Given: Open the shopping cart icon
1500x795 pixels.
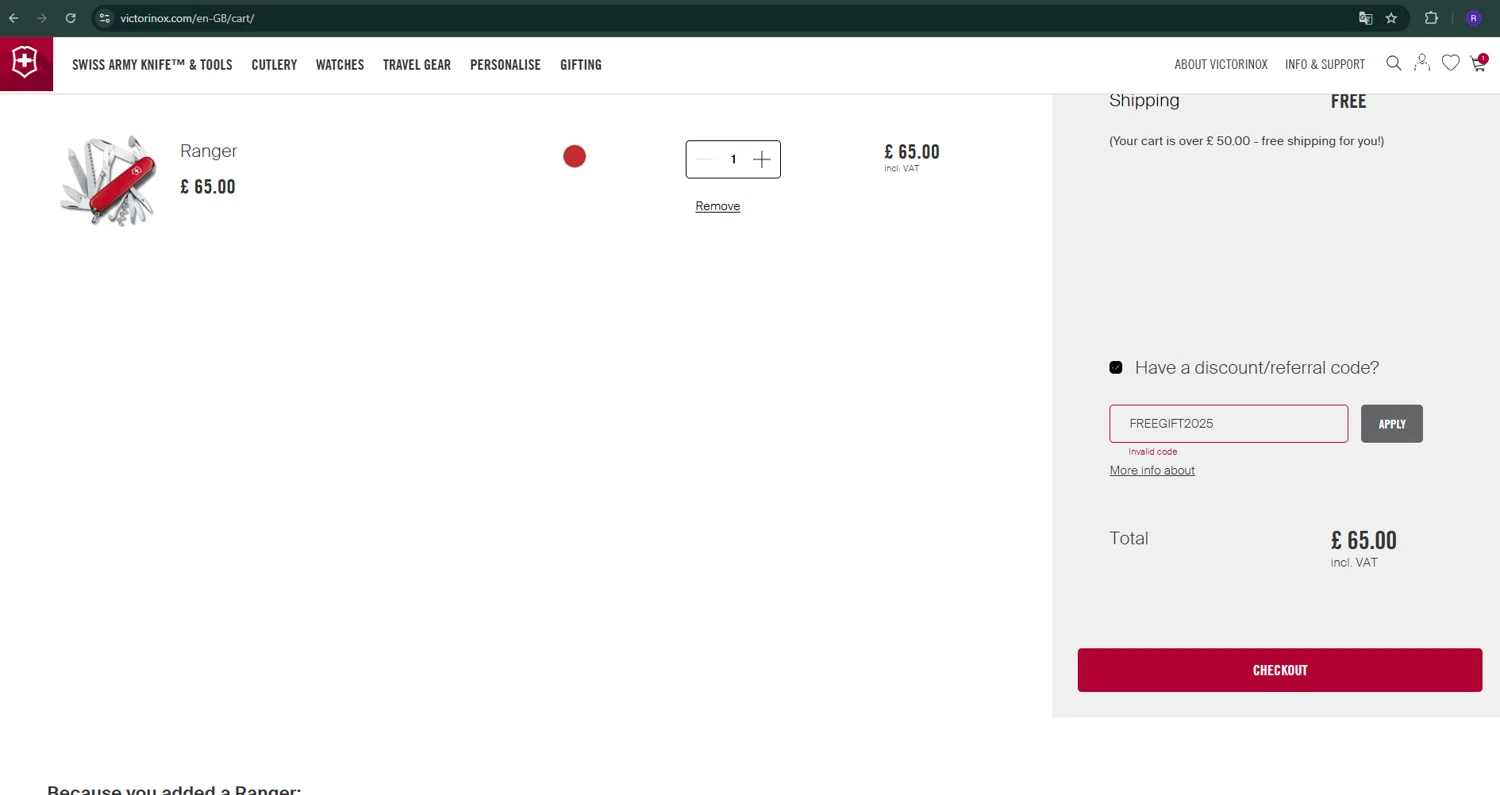Looking at the screenshot, I should [x=1478, y=63].
